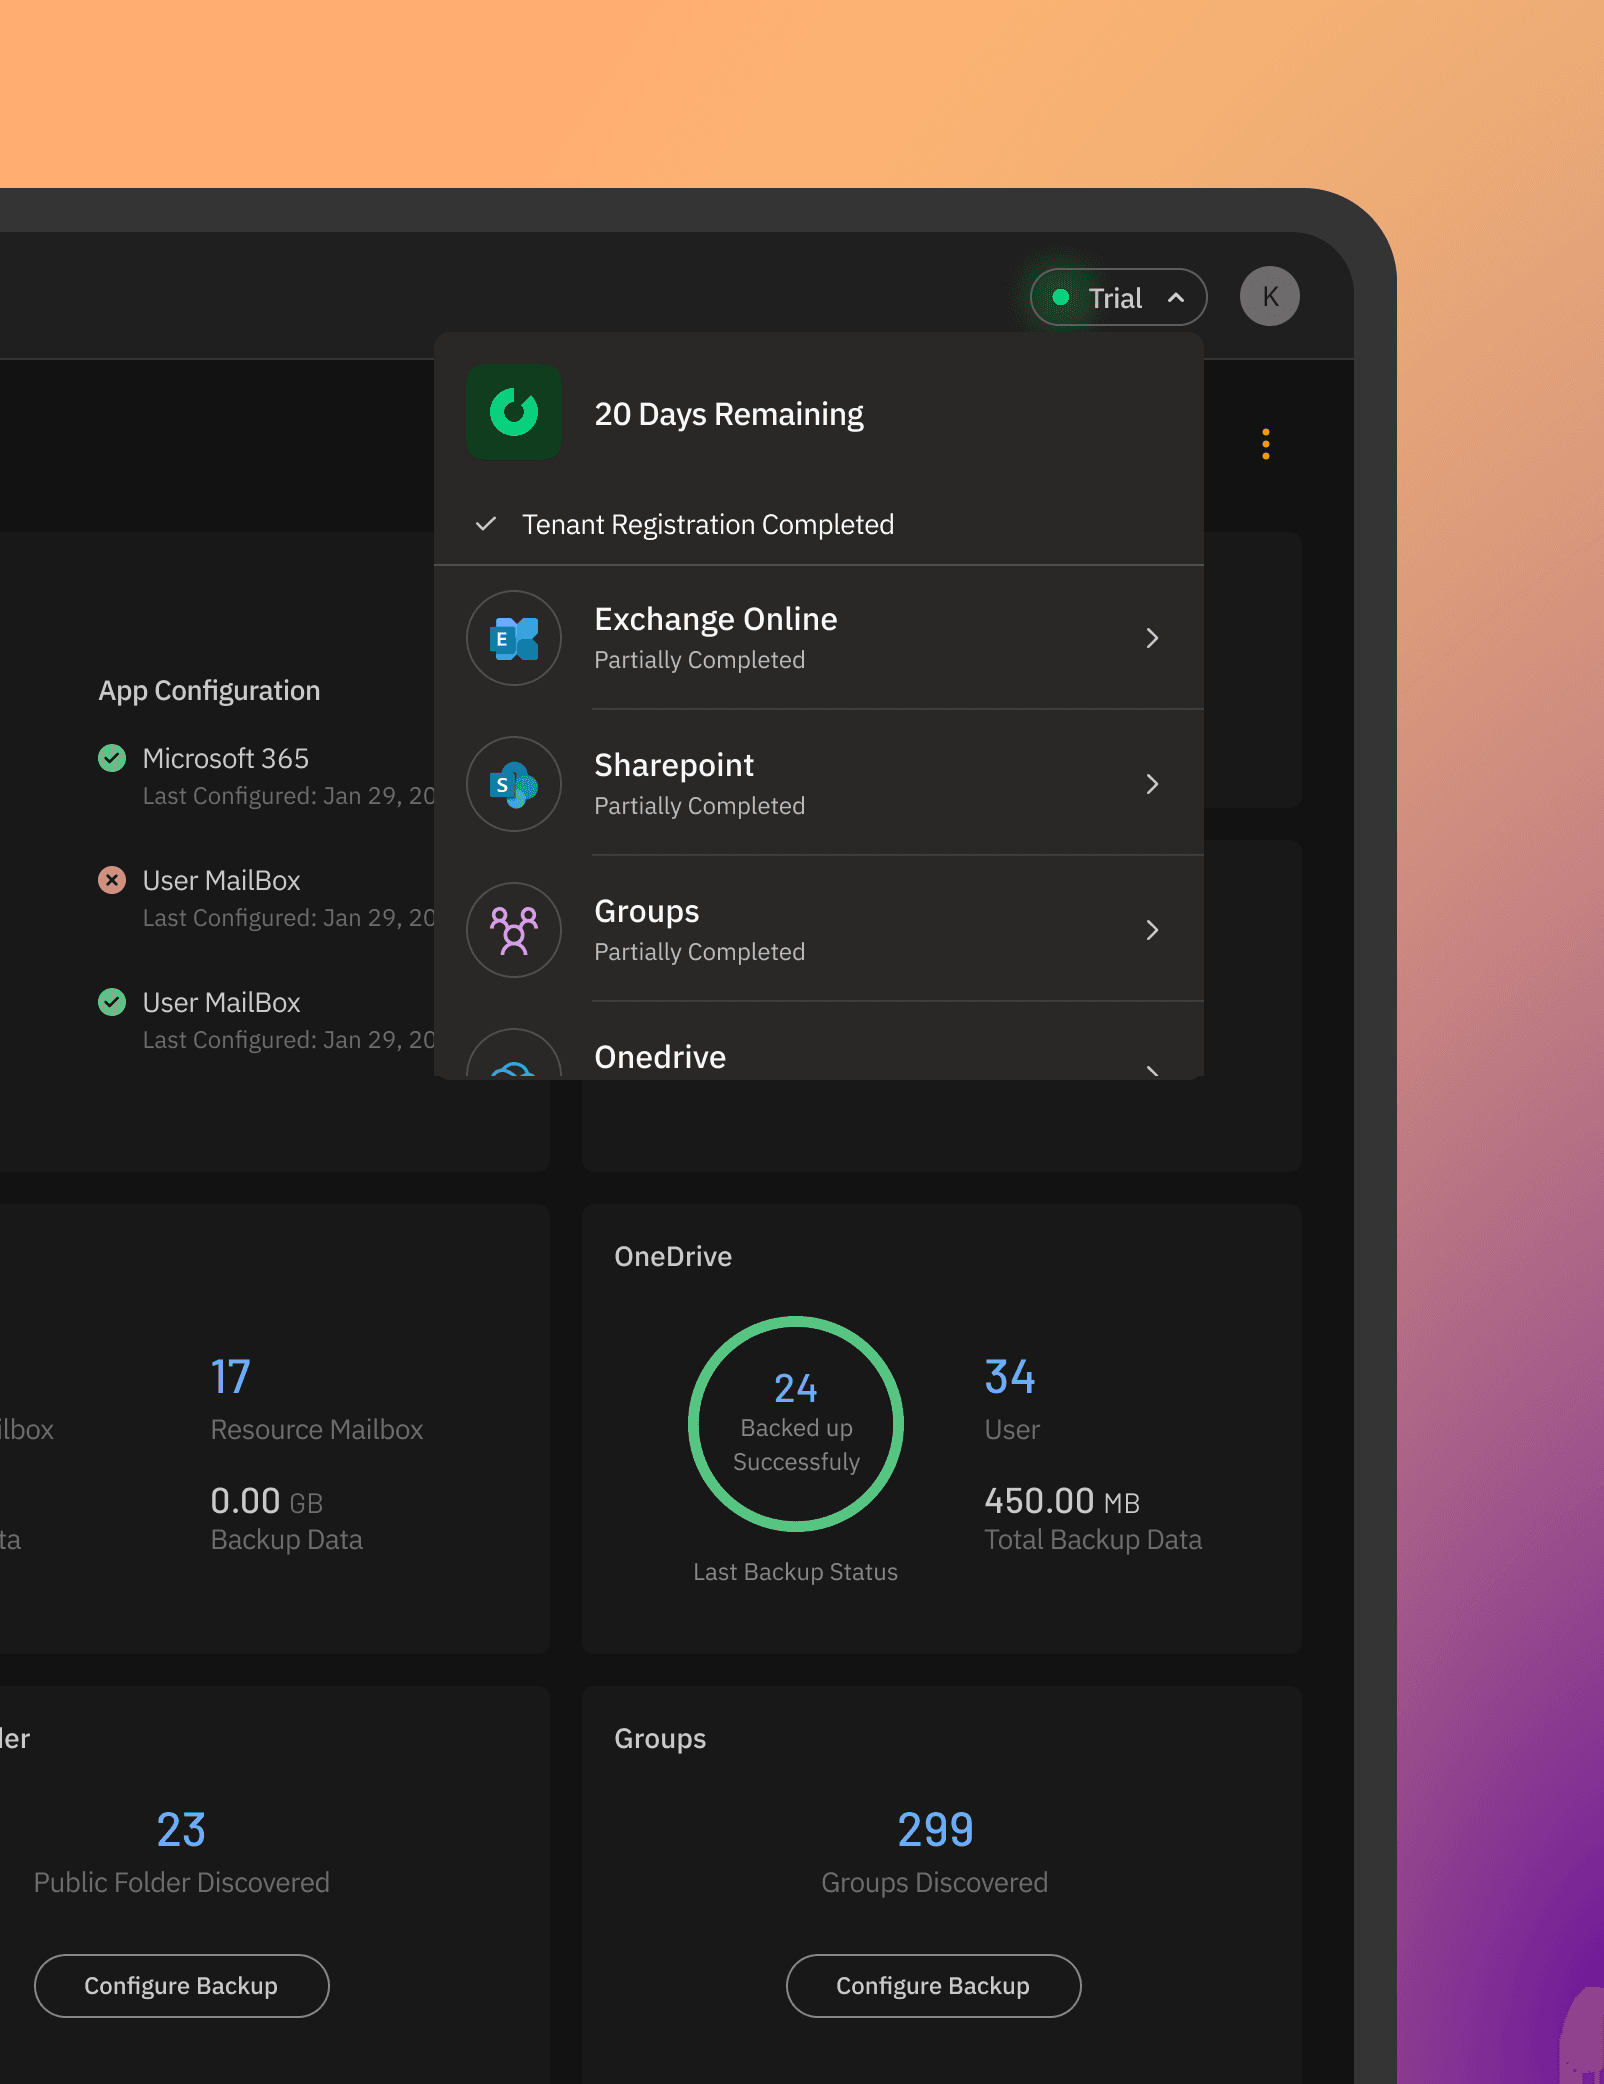This screenshot has width=1604, height=2084.
Task: Click the green OneDrive backup progress ring
Action: [x=795, y=1424]
